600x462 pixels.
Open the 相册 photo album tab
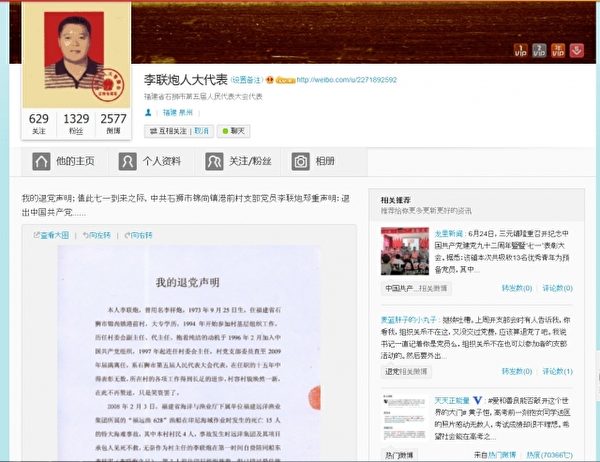(313, 161)
